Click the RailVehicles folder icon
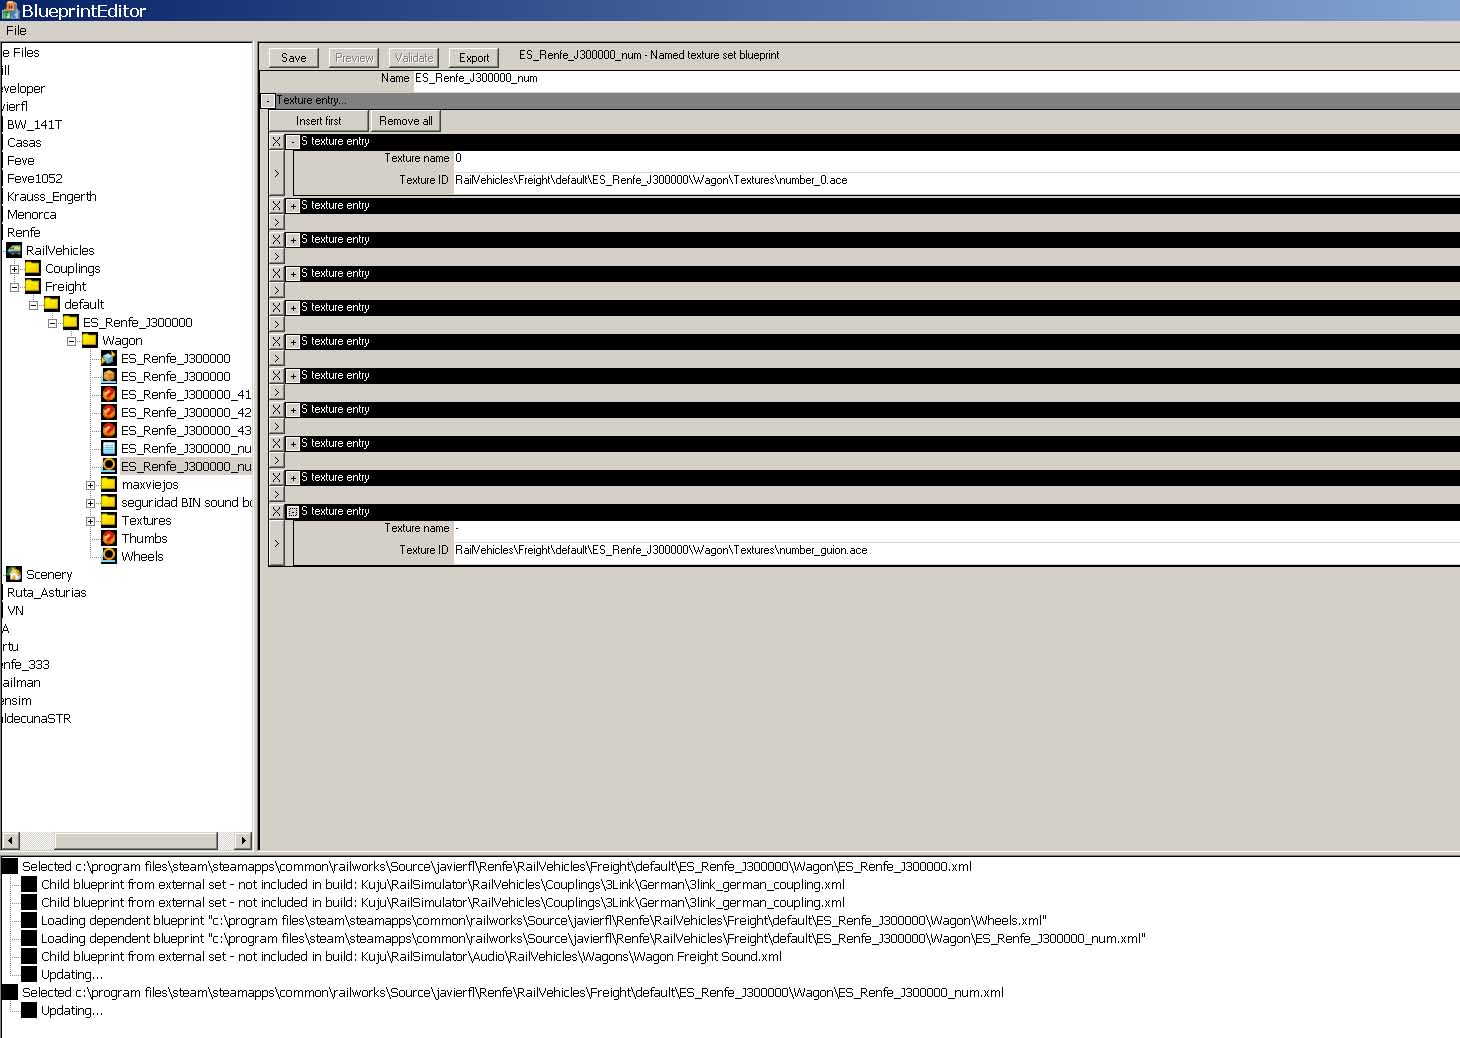Screen dimensions: 1460x1038 [x=14, y=250]
